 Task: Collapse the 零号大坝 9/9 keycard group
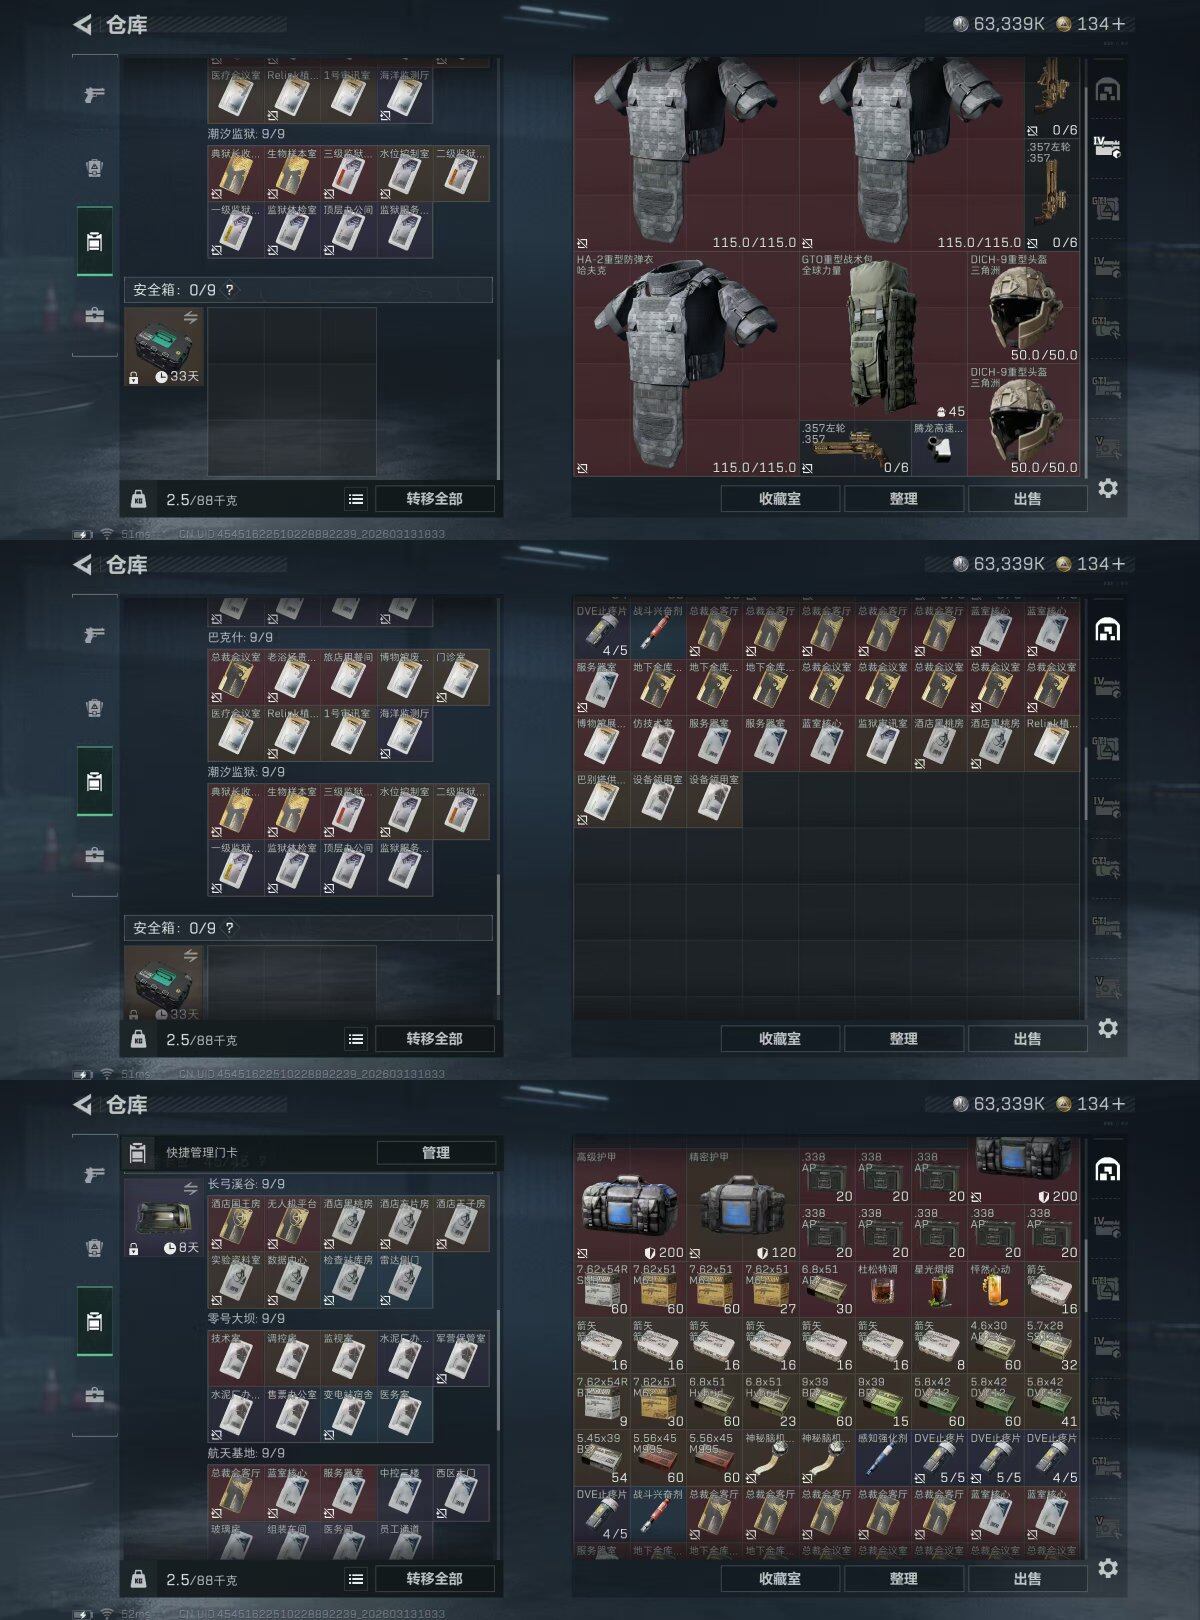click(x=246, y=1319)
